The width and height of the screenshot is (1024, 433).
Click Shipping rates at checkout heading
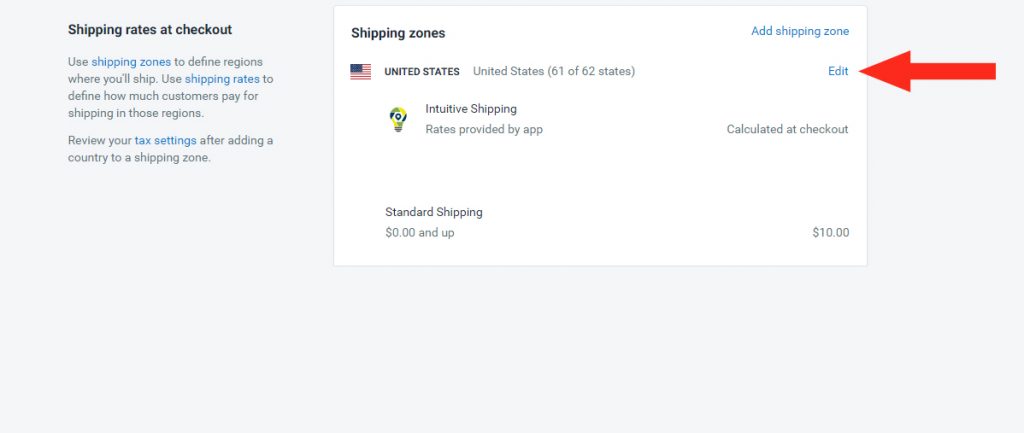click(150, 29)
